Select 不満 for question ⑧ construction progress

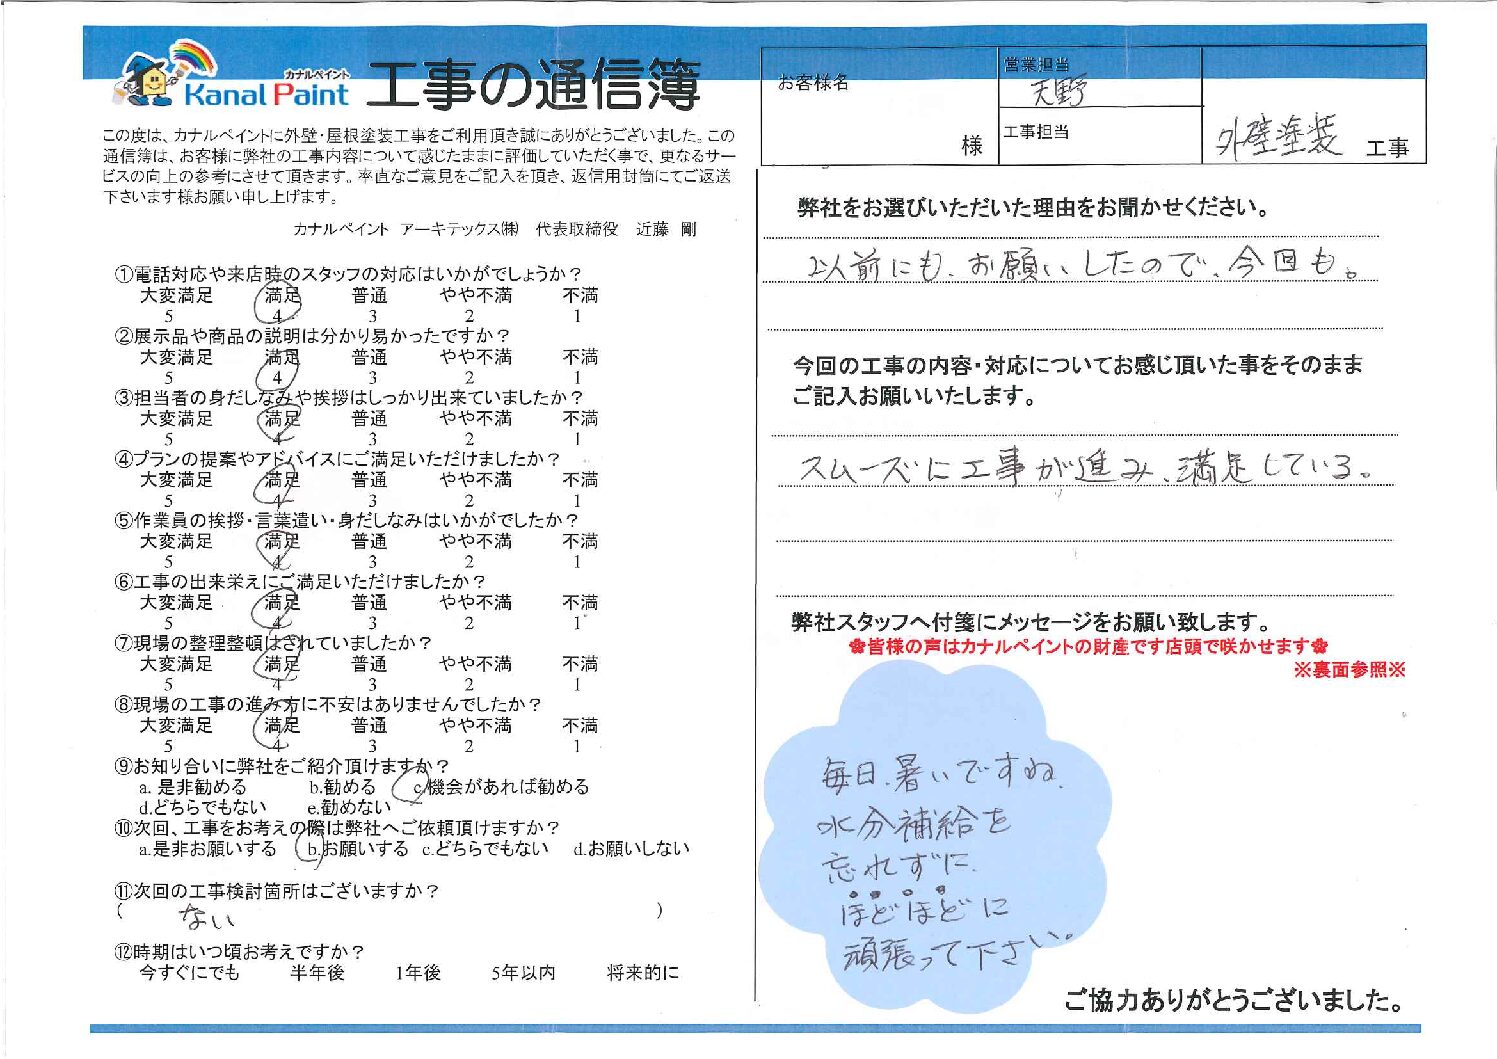point(579,726)
